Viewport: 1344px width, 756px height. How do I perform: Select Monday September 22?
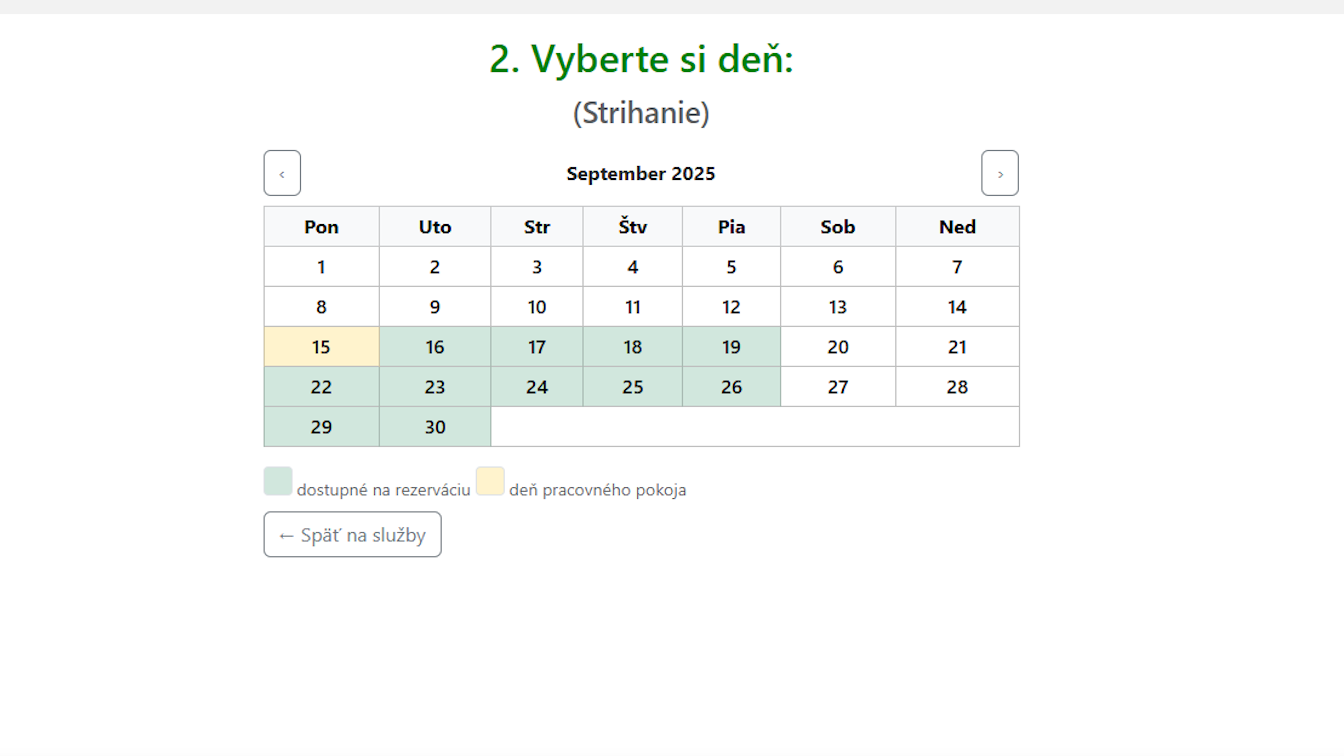tap(321, 387)
